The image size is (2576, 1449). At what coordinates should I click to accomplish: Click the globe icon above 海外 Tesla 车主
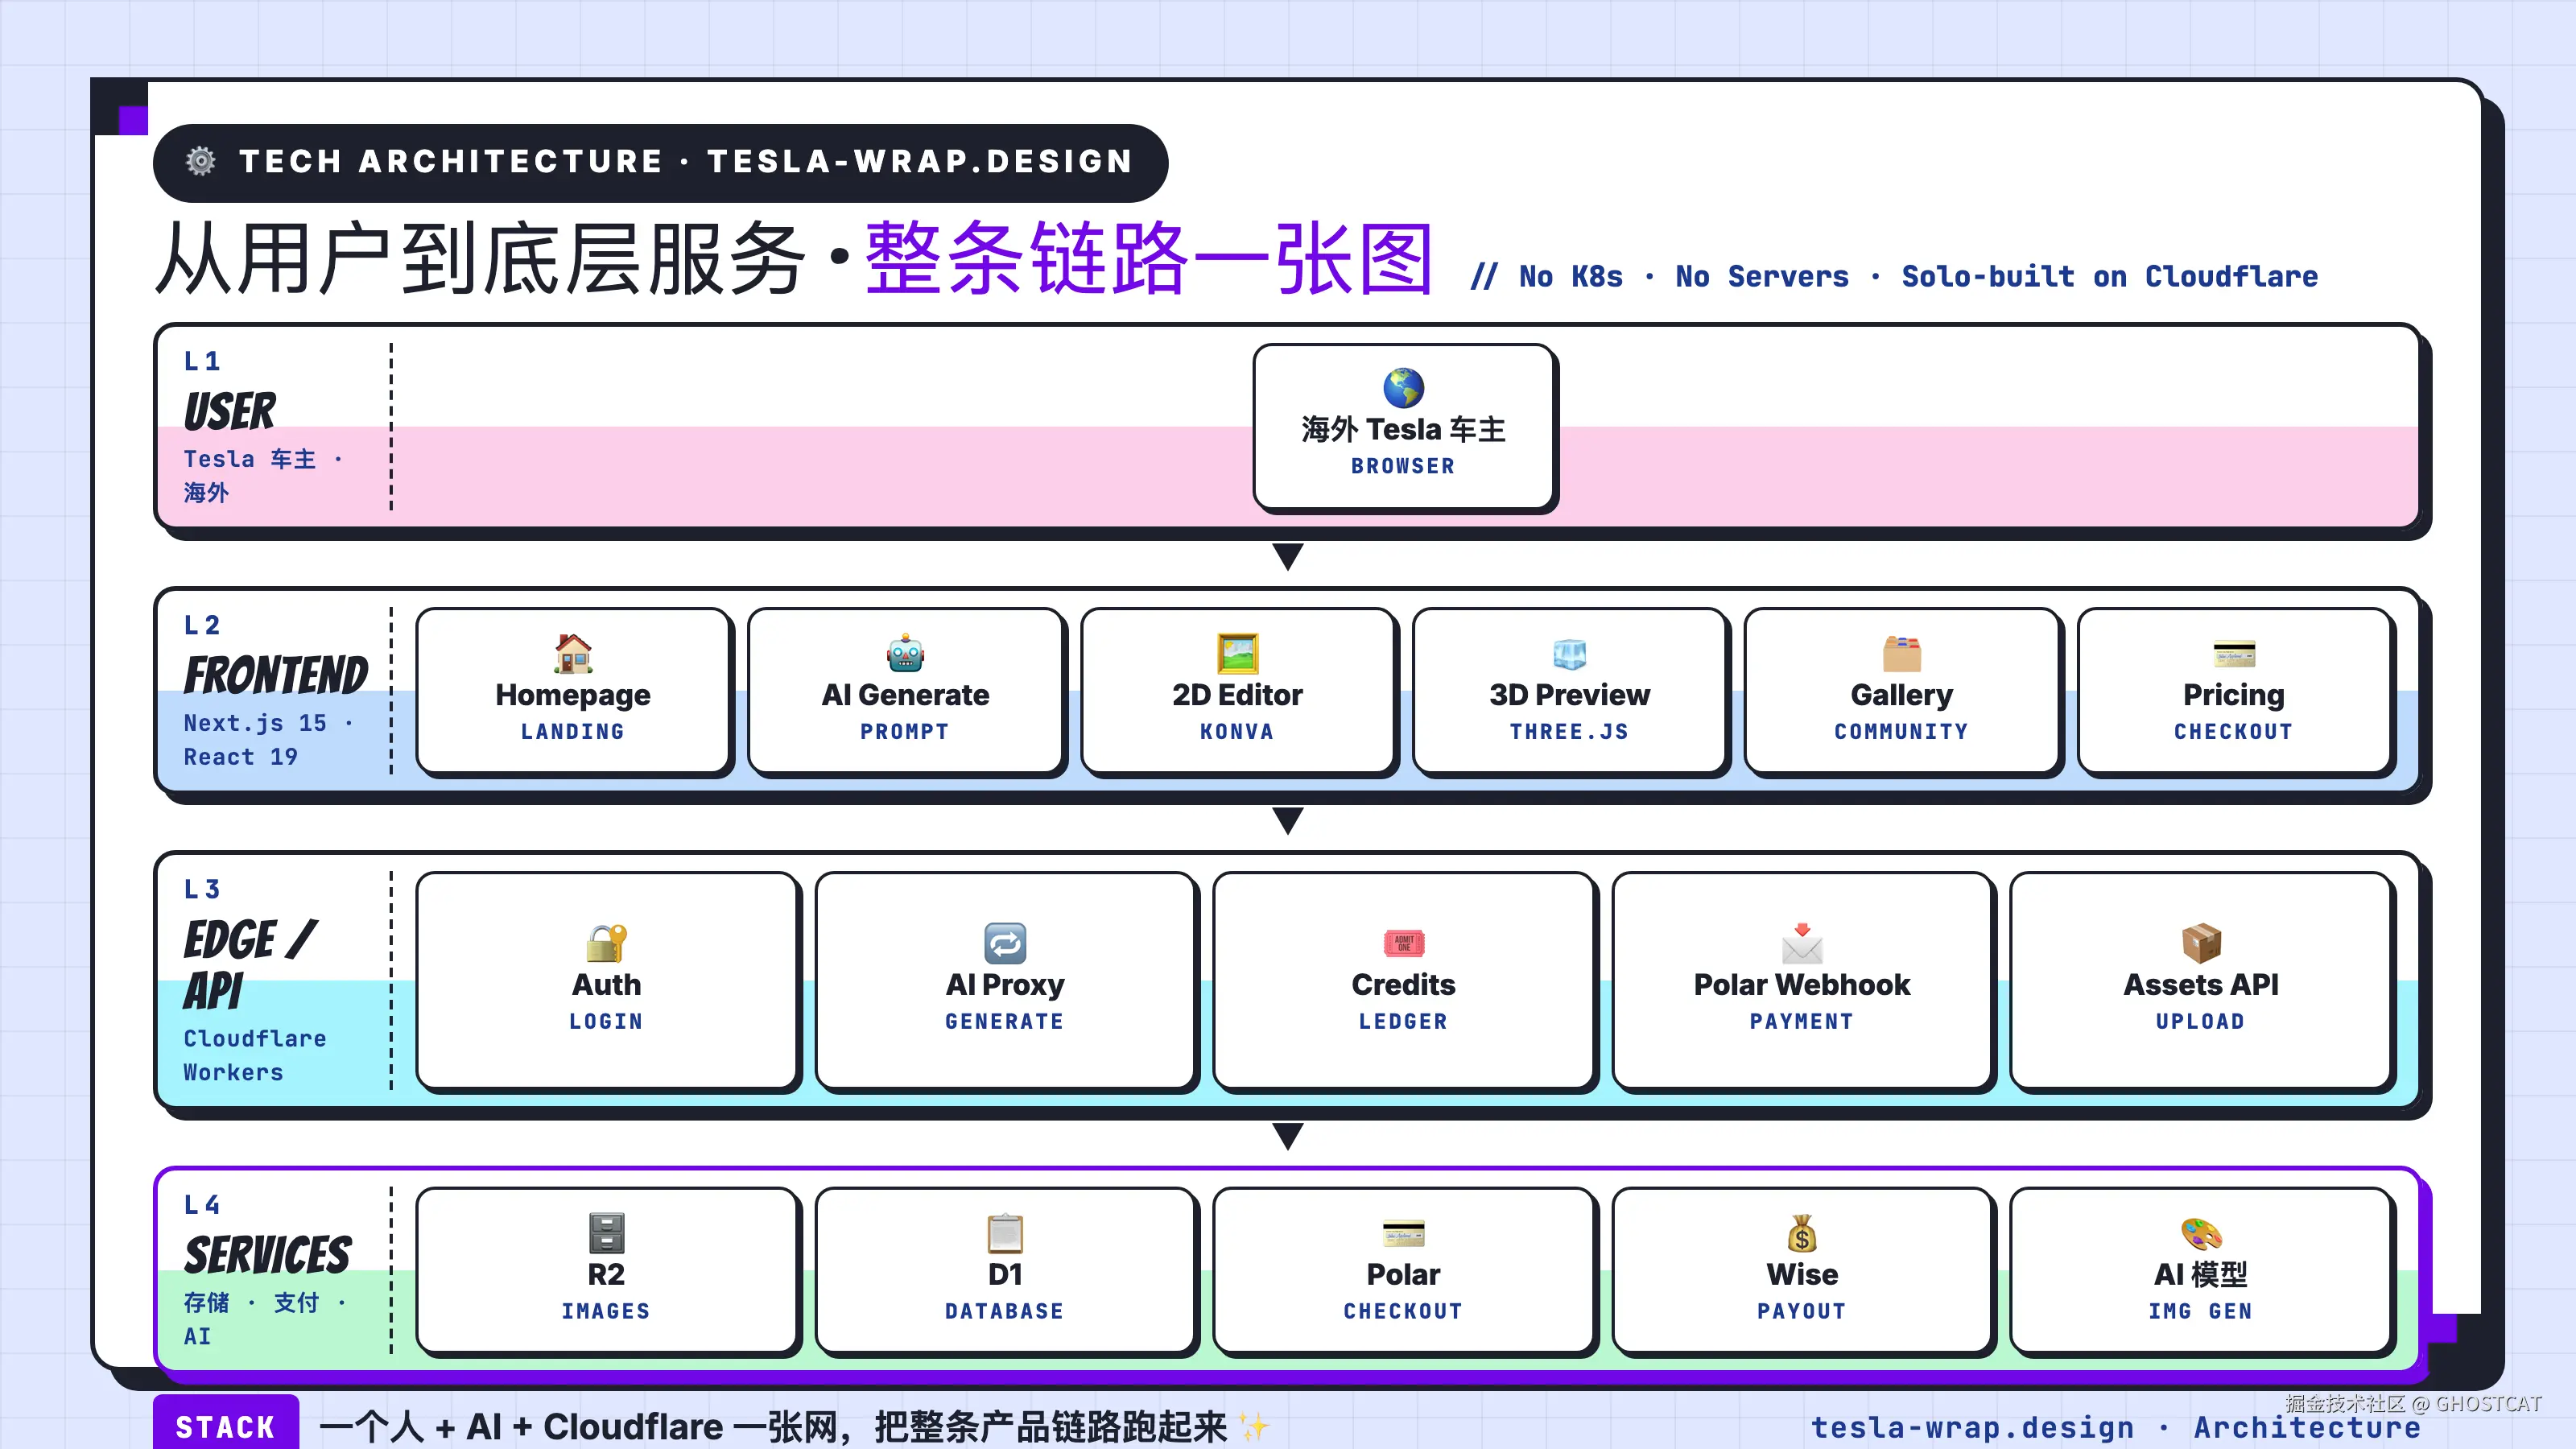point(1403,388)
